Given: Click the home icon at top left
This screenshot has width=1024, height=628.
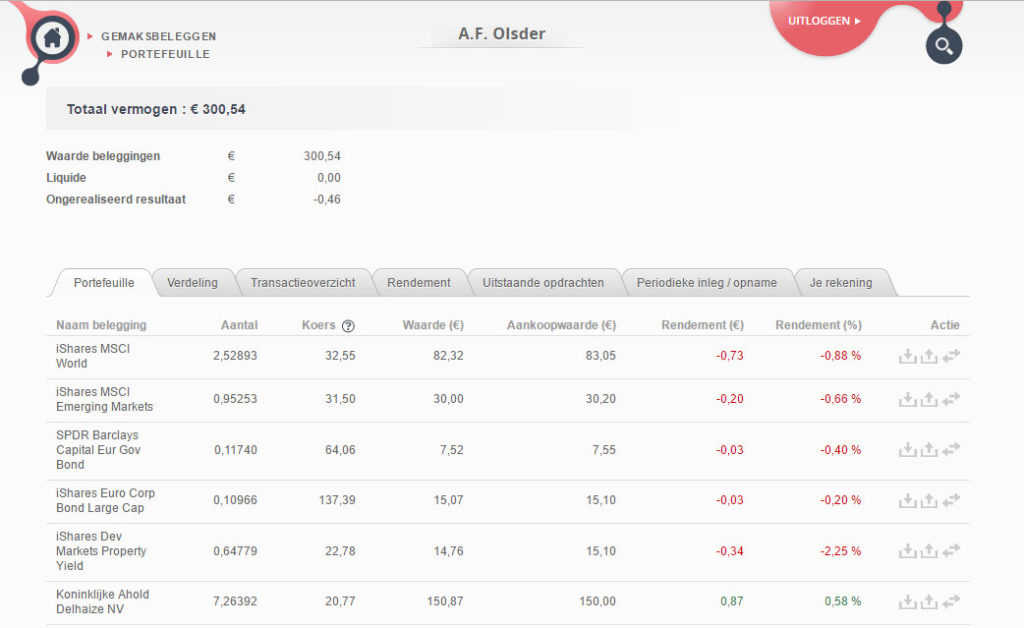Looking at the screenshot, I should tap(52, 37).
